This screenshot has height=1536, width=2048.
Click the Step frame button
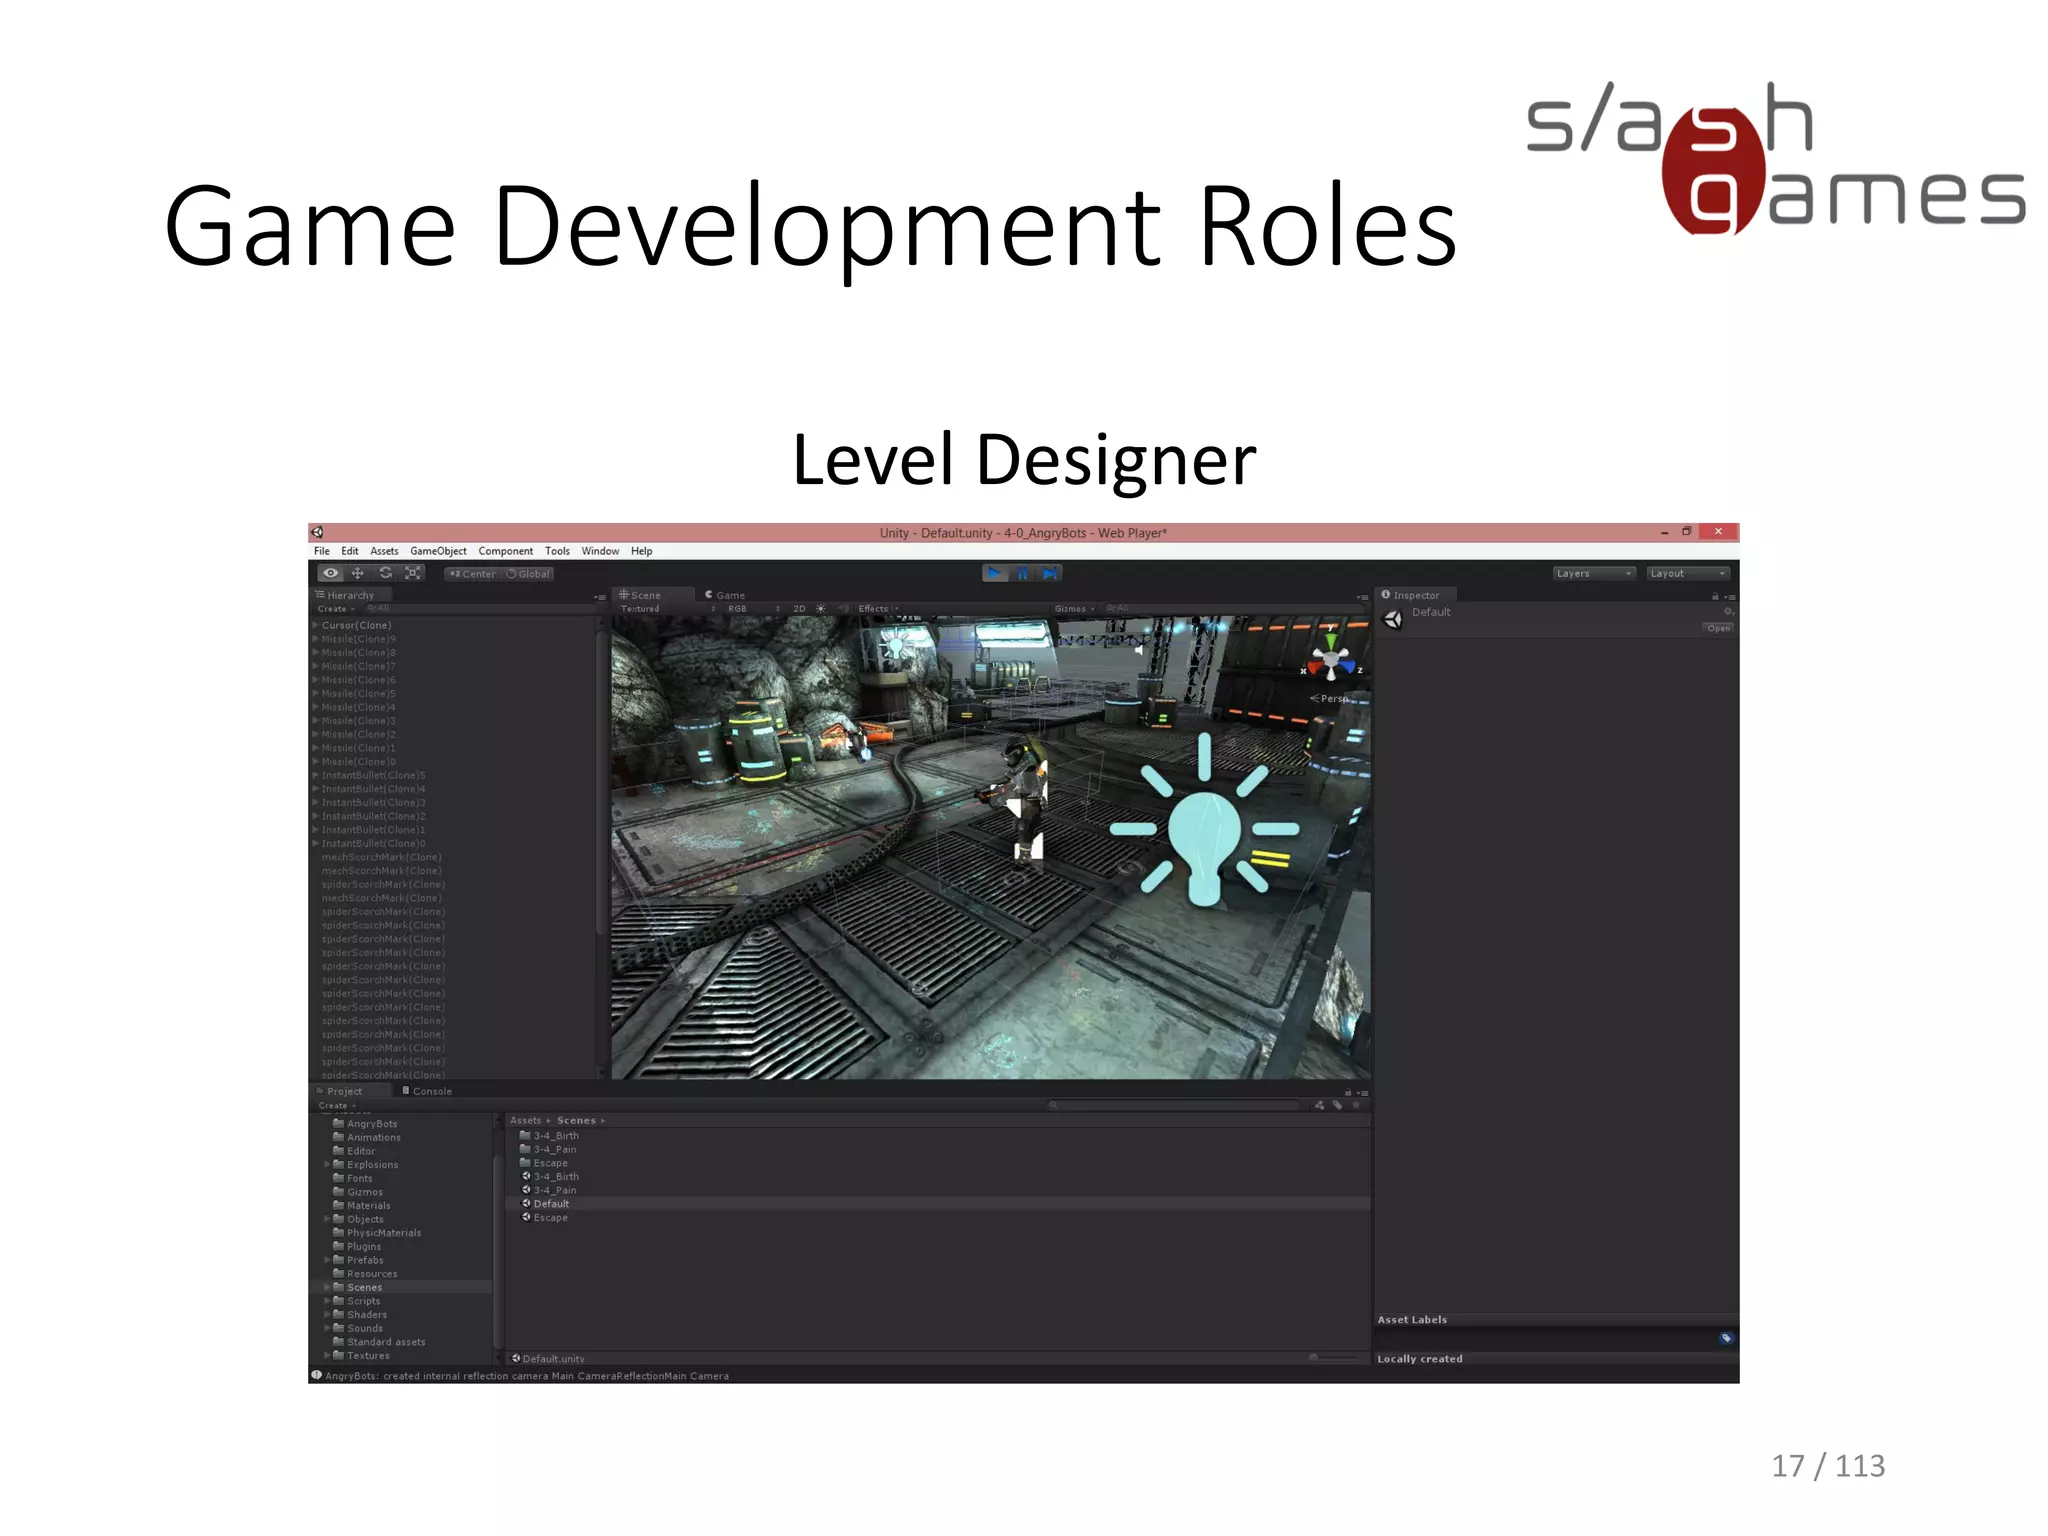tap(1049, 573)
